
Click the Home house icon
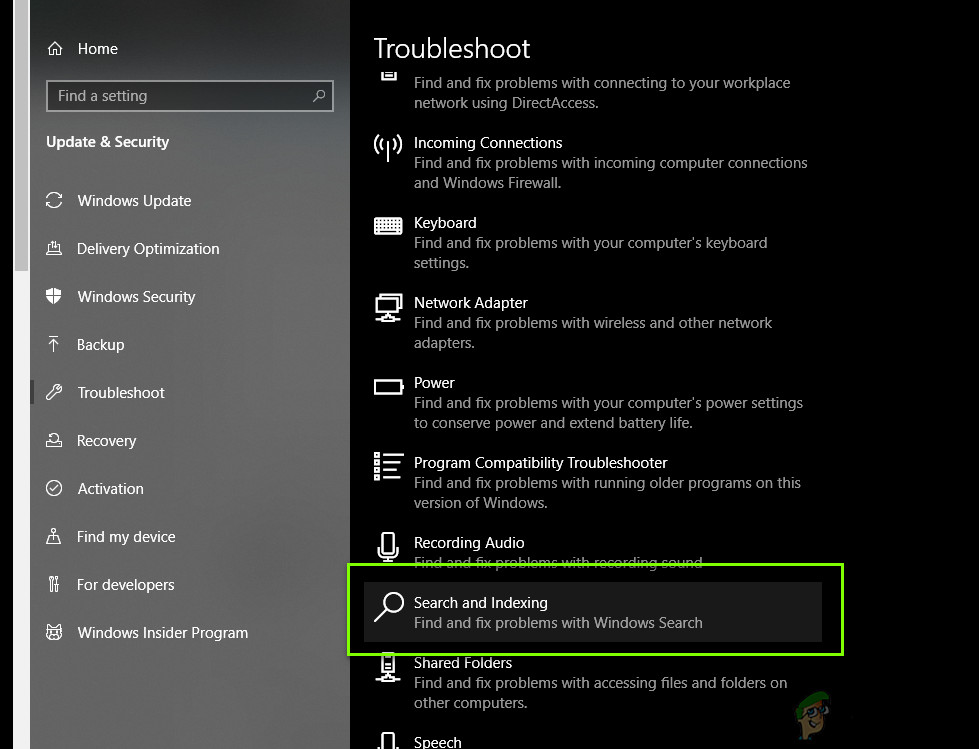point(55,49)
